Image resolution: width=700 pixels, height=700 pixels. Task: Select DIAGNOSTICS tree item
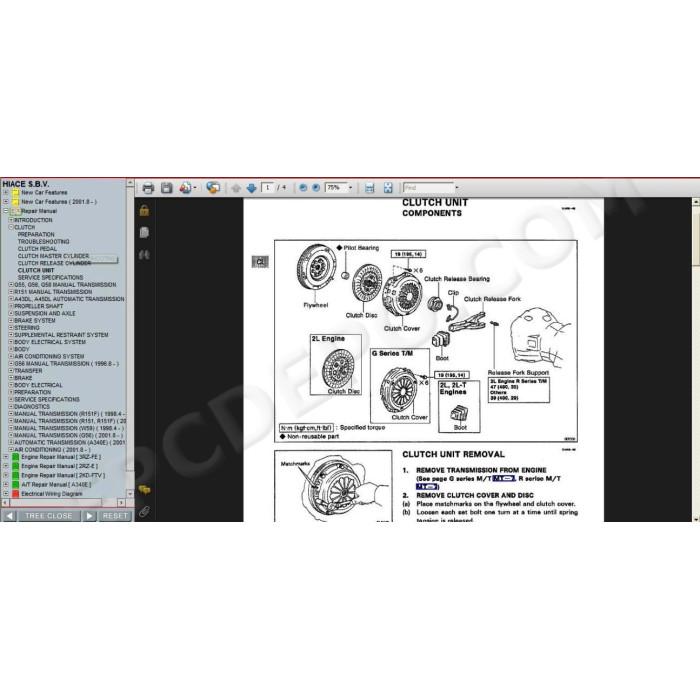coord(32,407)
